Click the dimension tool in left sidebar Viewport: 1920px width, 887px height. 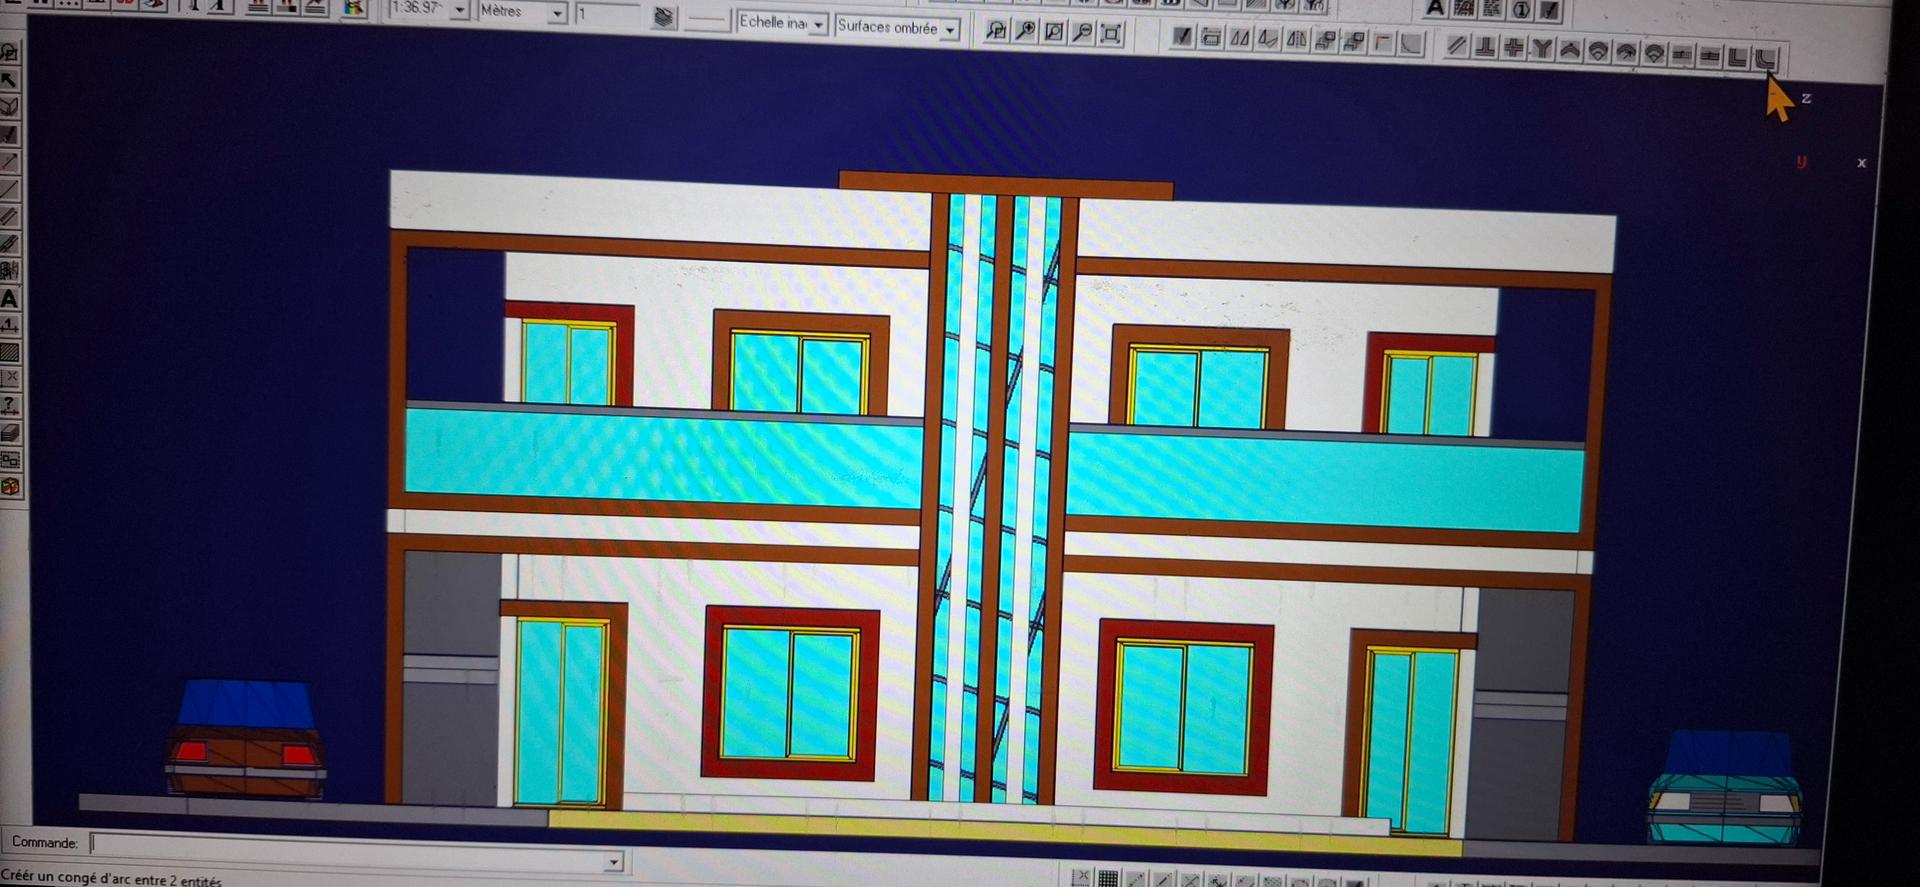10,325
